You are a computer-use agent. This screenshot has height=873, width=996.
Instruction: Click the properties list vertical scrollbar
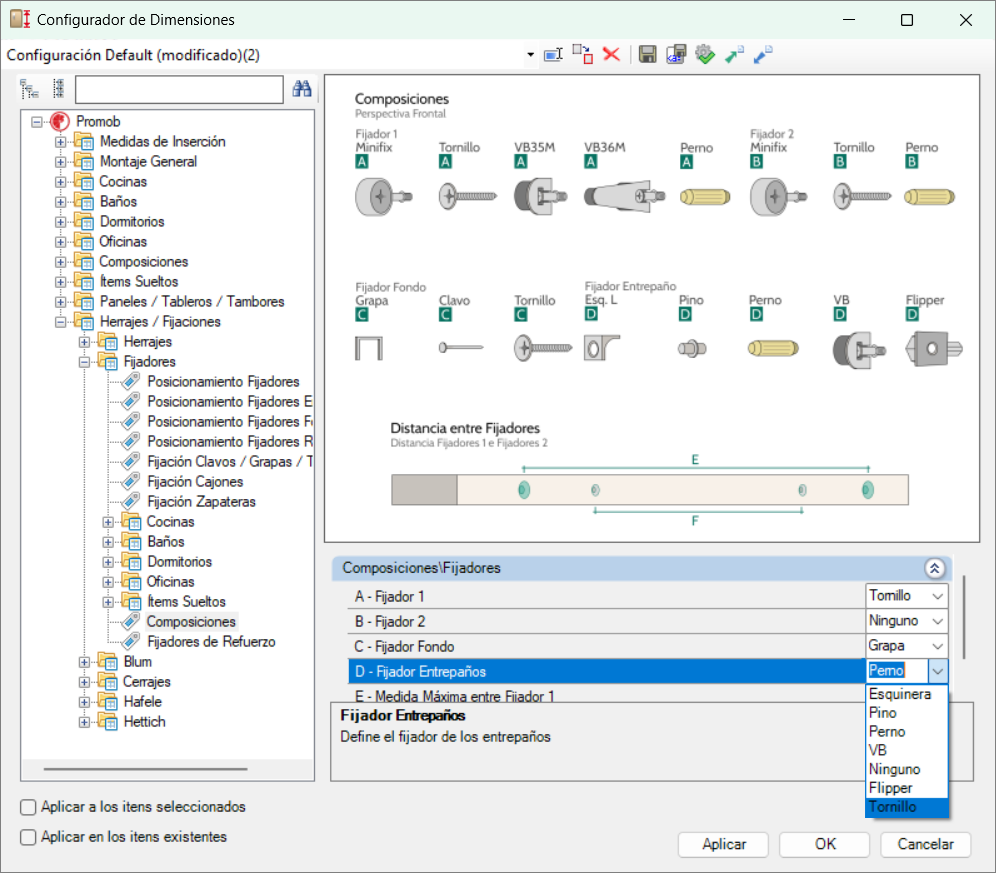964,618
